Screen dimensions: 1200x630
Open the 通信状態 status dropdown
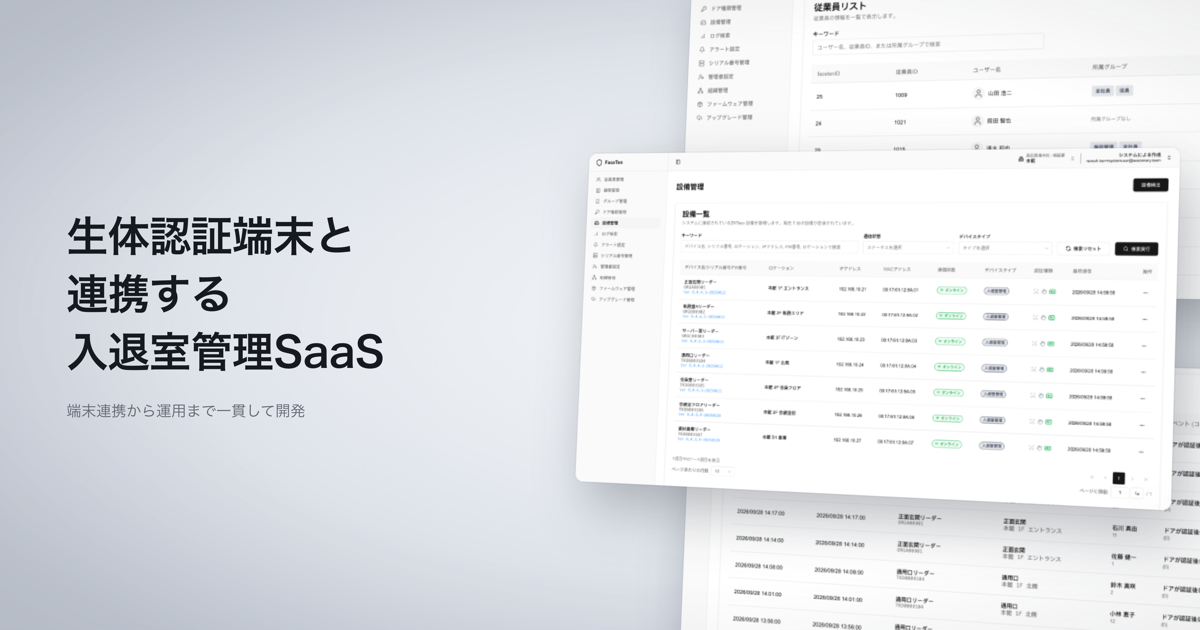click(x=908, y=246)
